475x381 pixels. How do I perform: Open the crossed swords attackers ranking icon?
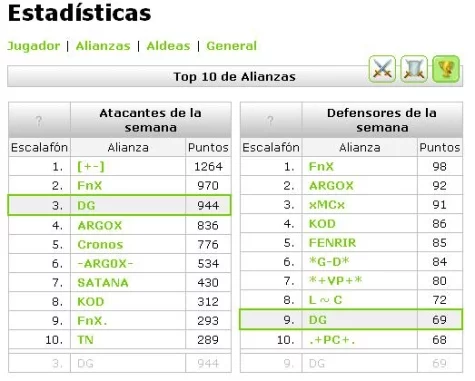[x=382, y=69]
